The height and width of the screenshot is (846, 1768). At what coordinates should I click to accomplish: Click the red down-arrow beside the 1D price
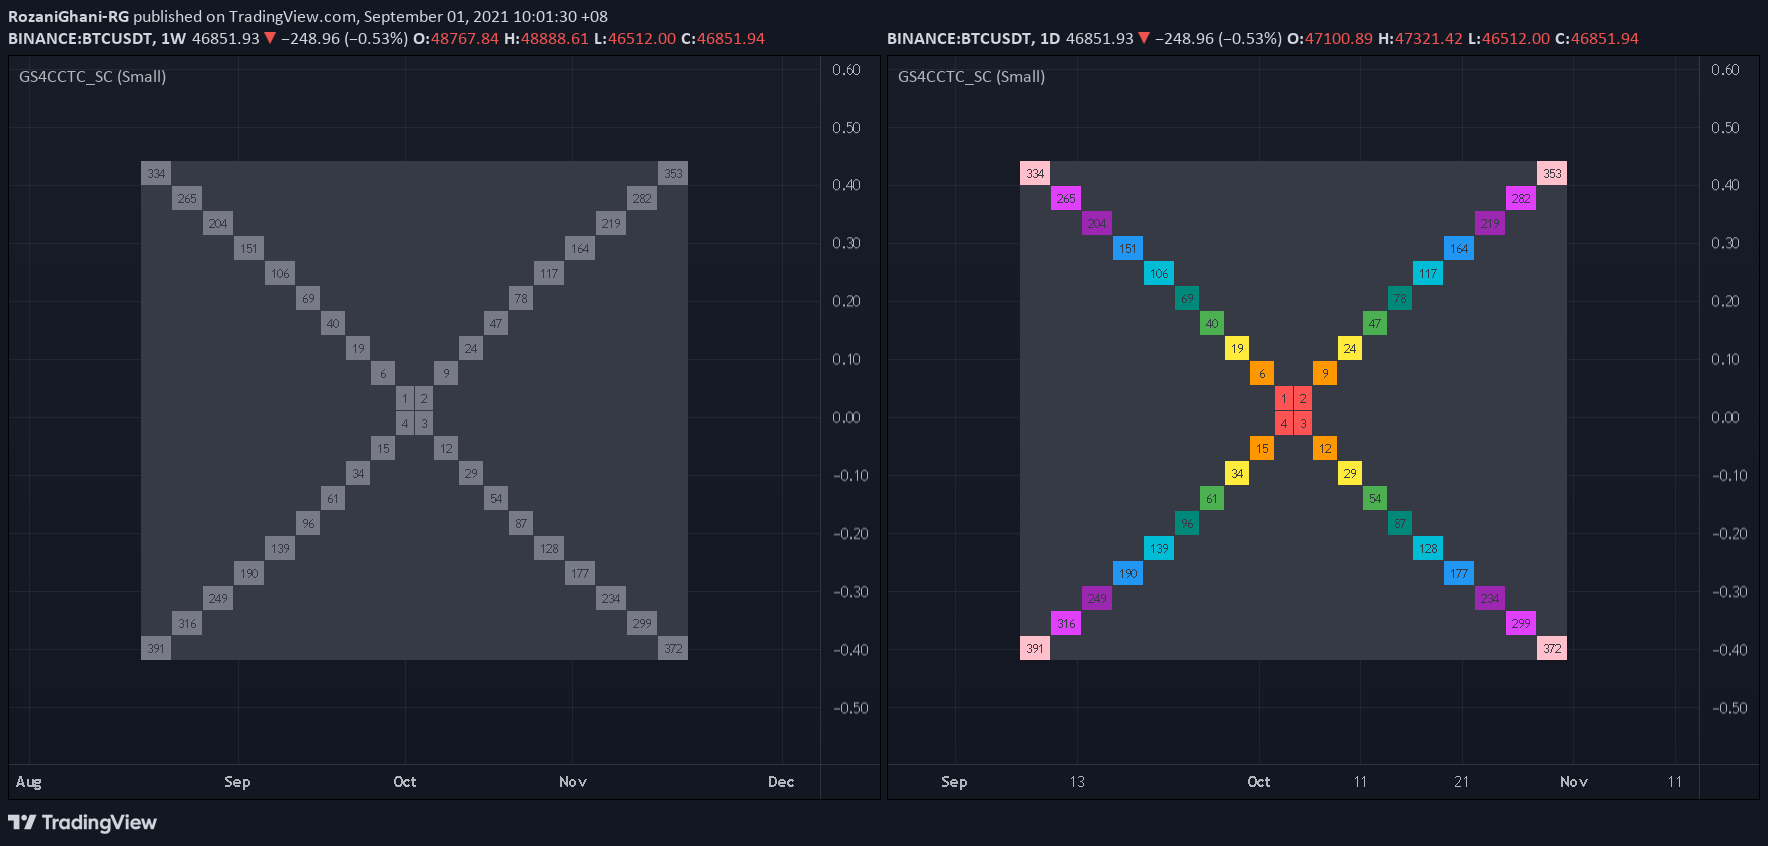tap(1143, 38)
